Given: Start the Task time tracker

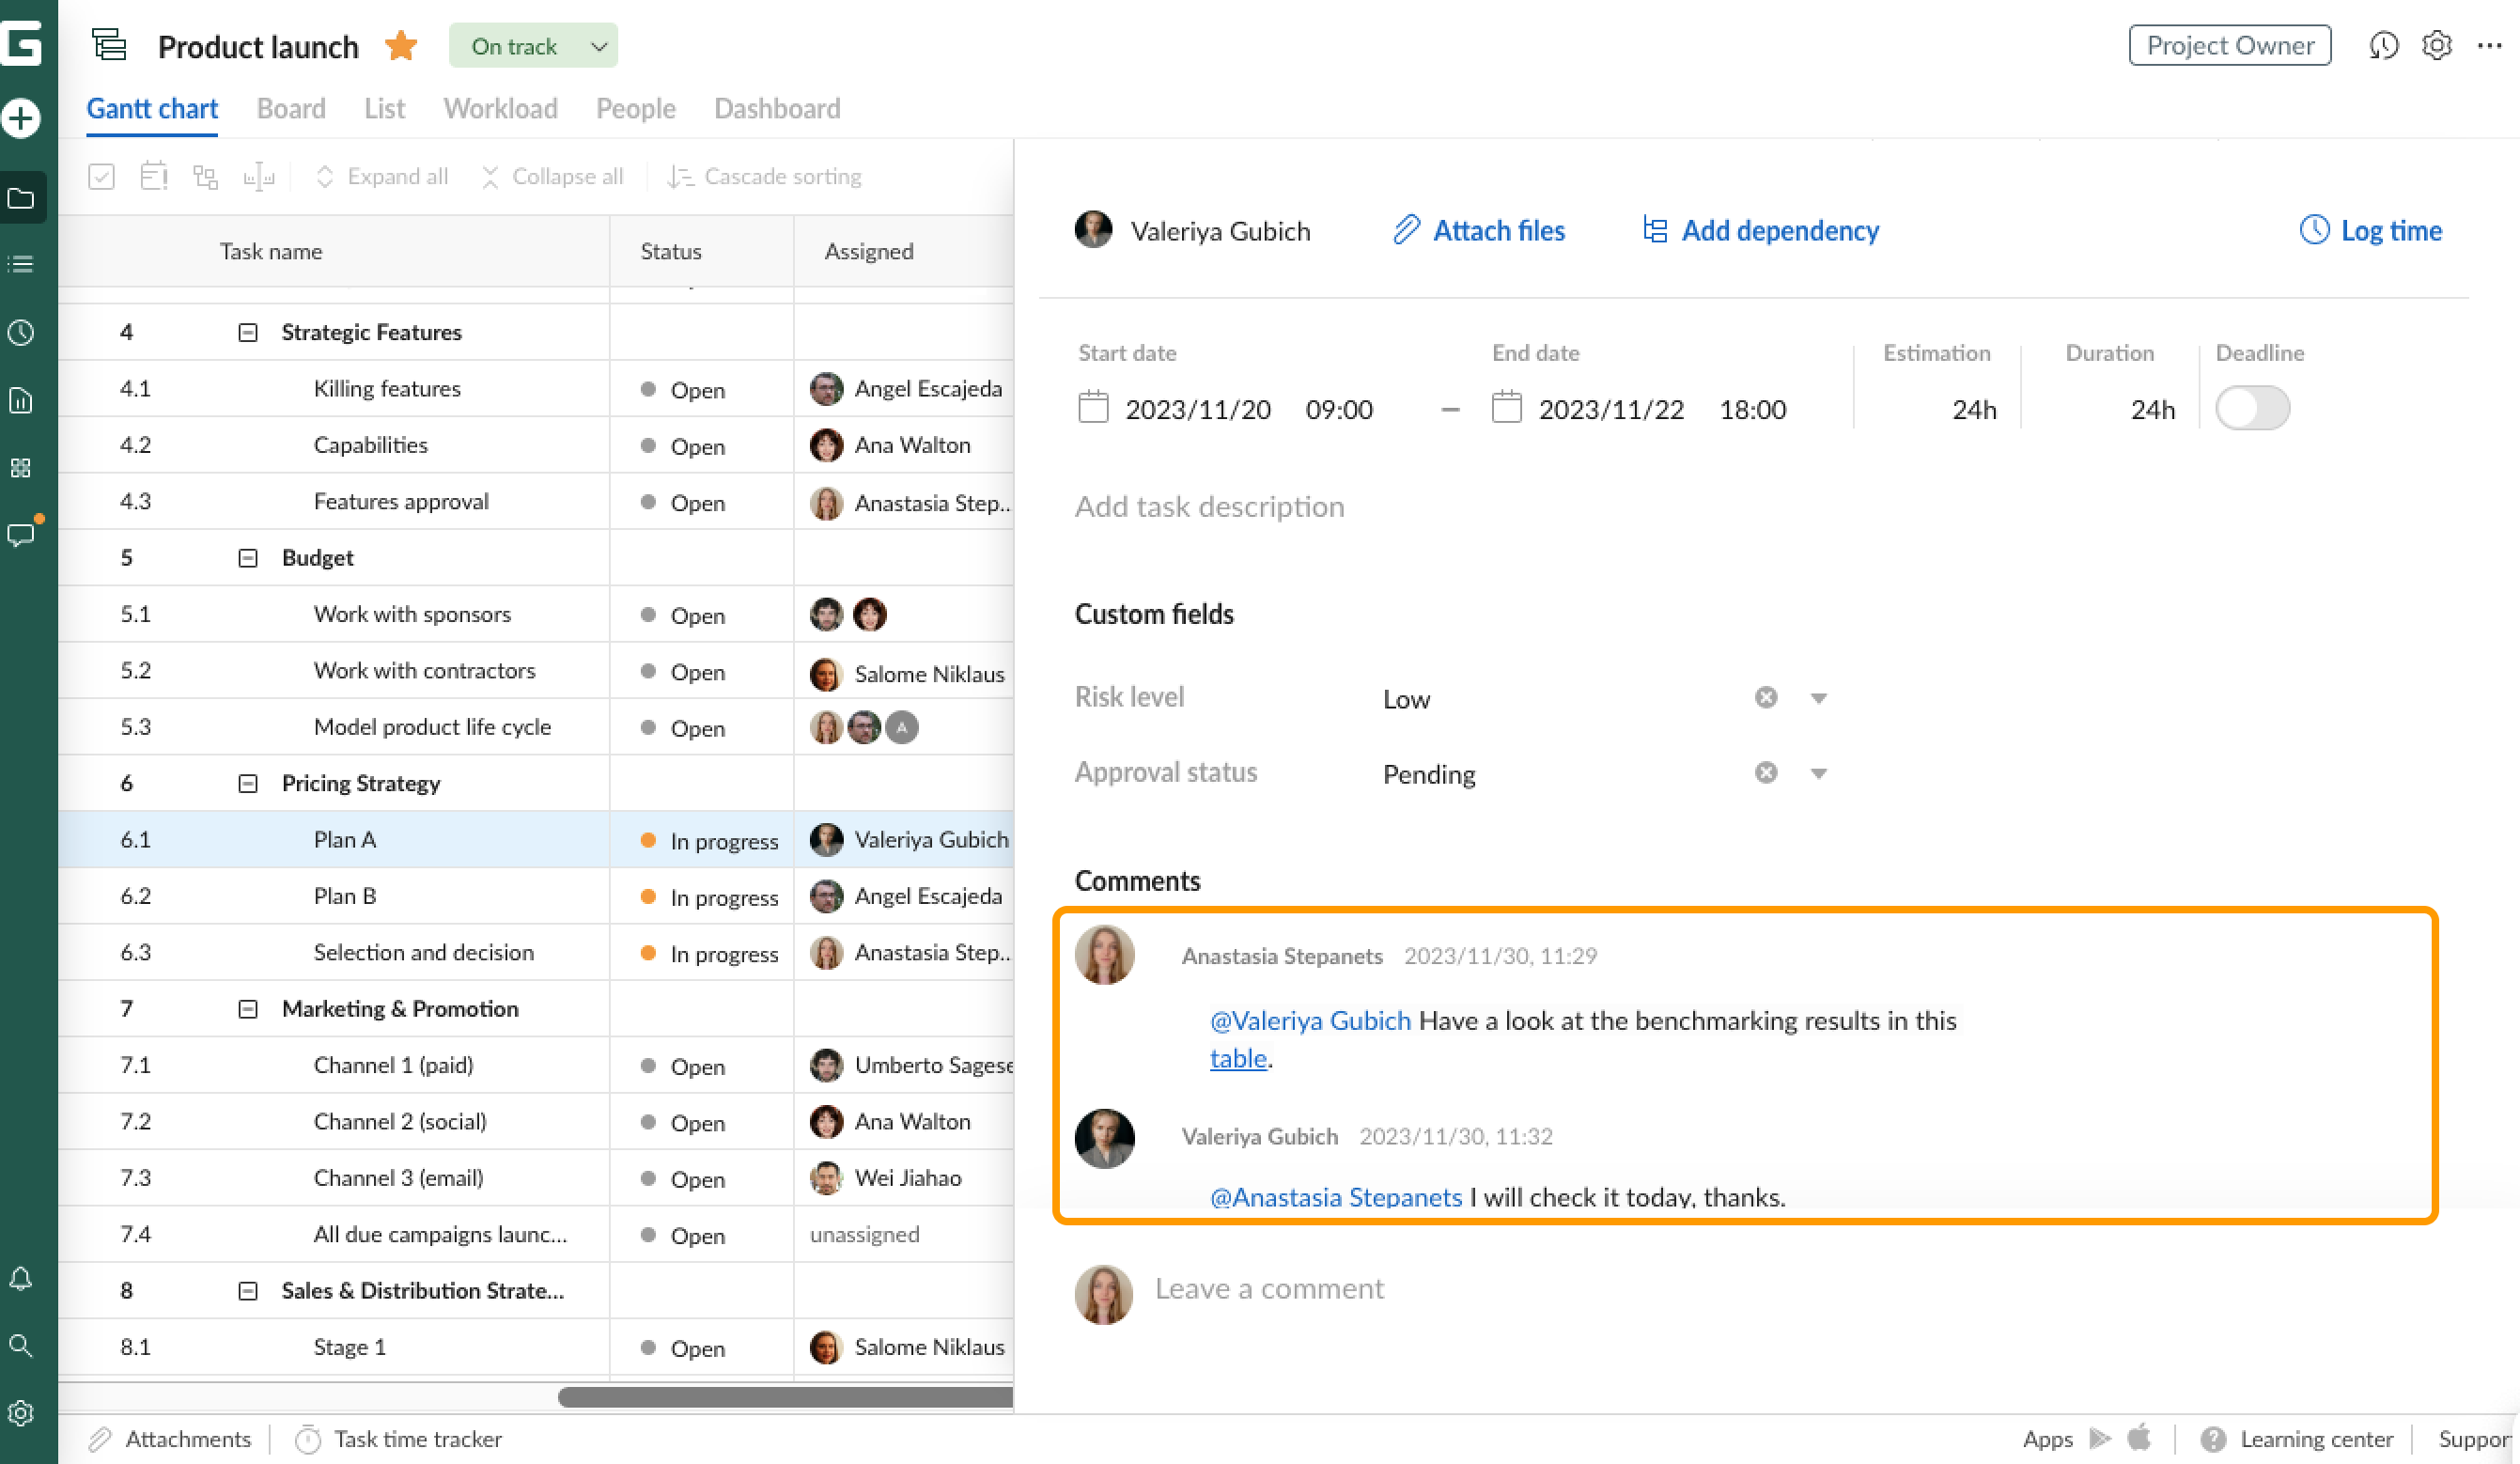Looking at the screenshot, I should pos(418,1438).
